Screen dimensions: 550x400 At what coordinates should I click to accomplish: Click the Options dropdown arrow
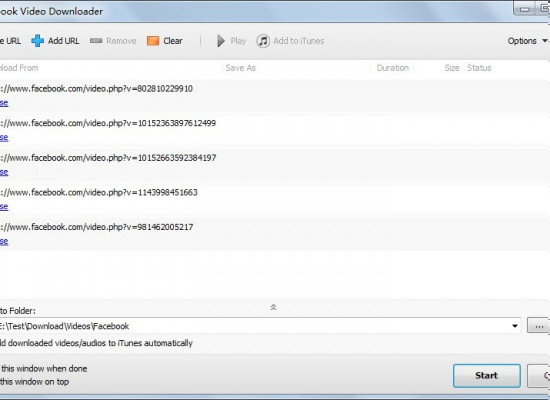click(x=545, y=41)
